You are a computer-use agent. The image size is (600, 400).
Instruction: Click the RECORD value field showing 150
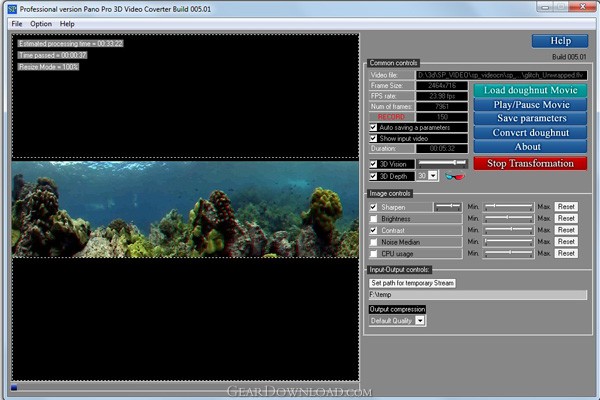click(442, 117)
